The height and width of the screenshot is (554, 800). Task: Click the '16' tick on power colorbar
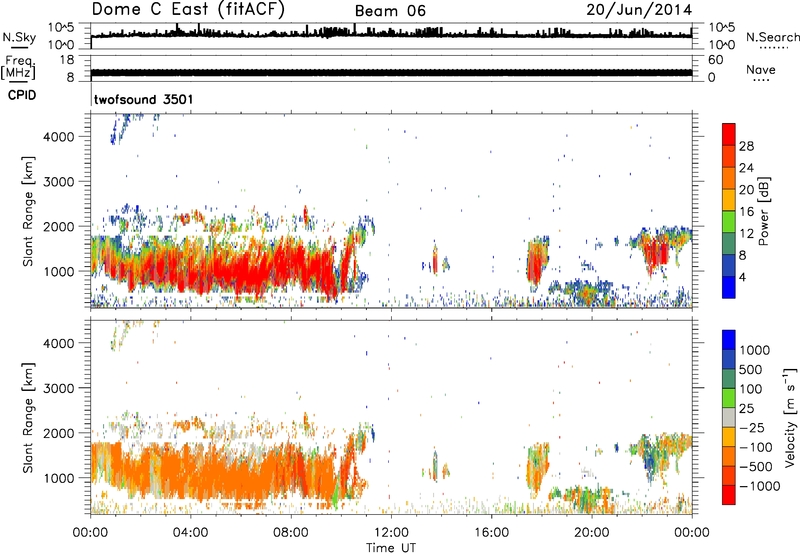click(x=746, y=212)
